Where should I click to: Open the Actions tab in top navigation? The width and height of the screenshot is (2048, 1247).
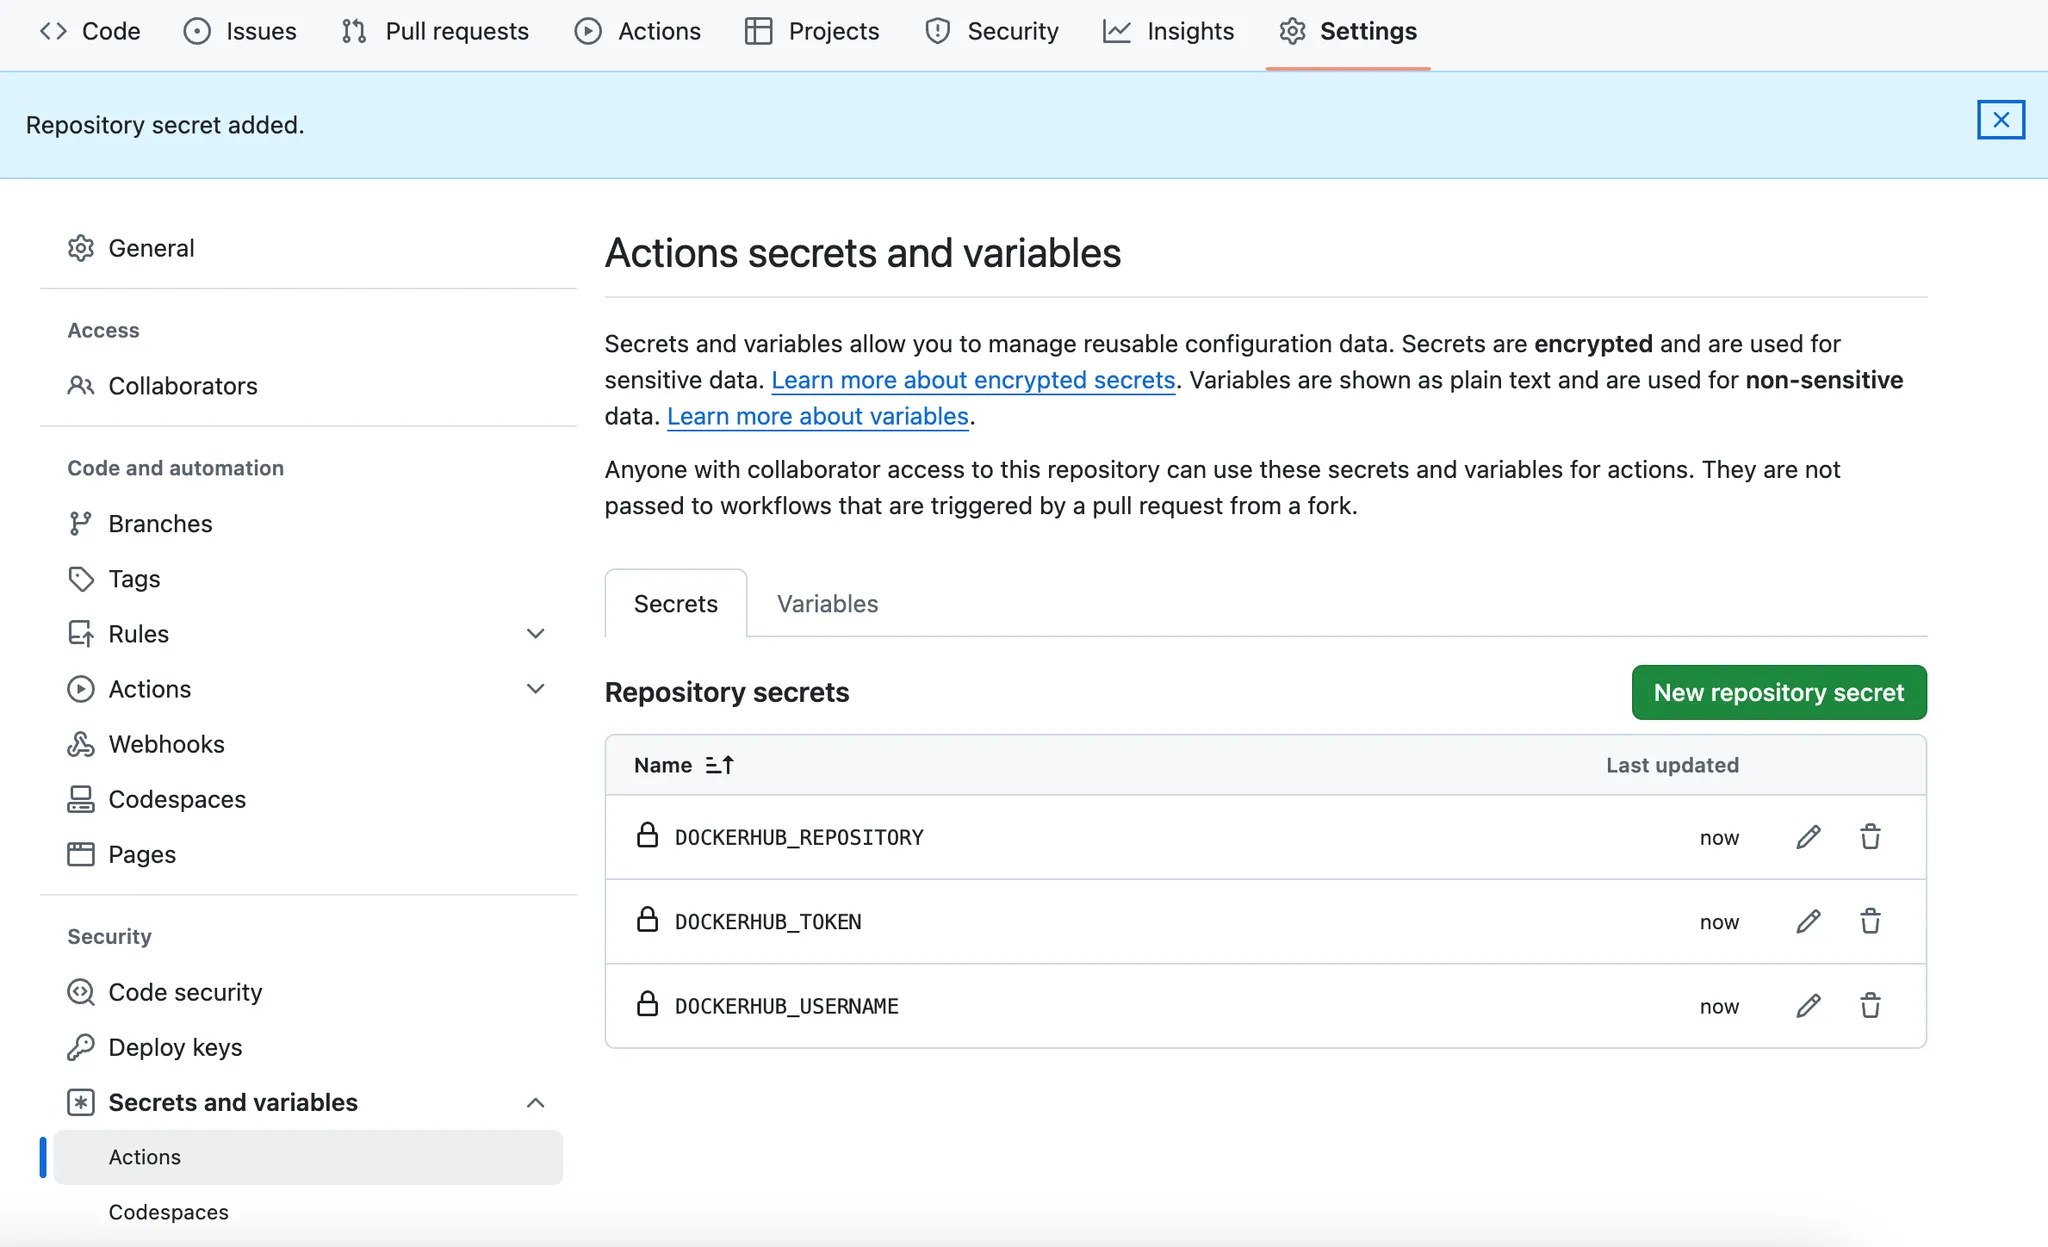tap(638, 31)
